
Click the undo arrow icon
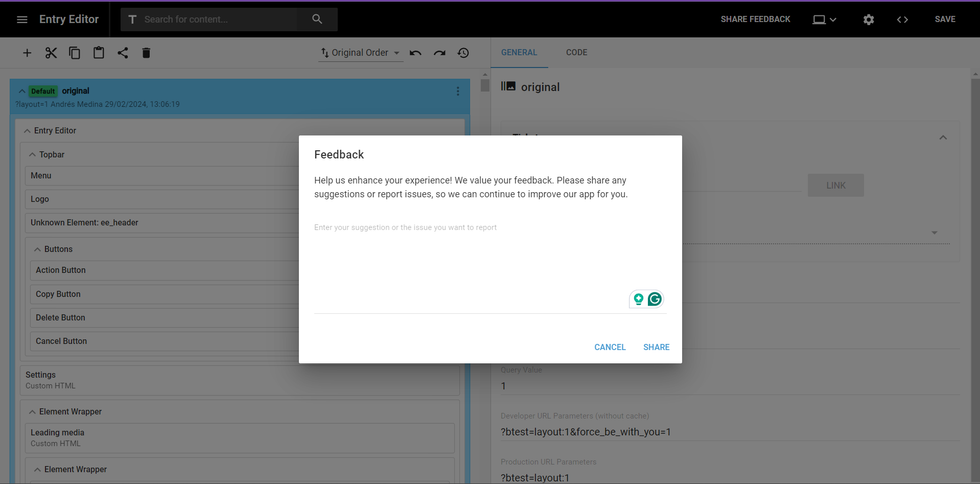pos(416,53)
